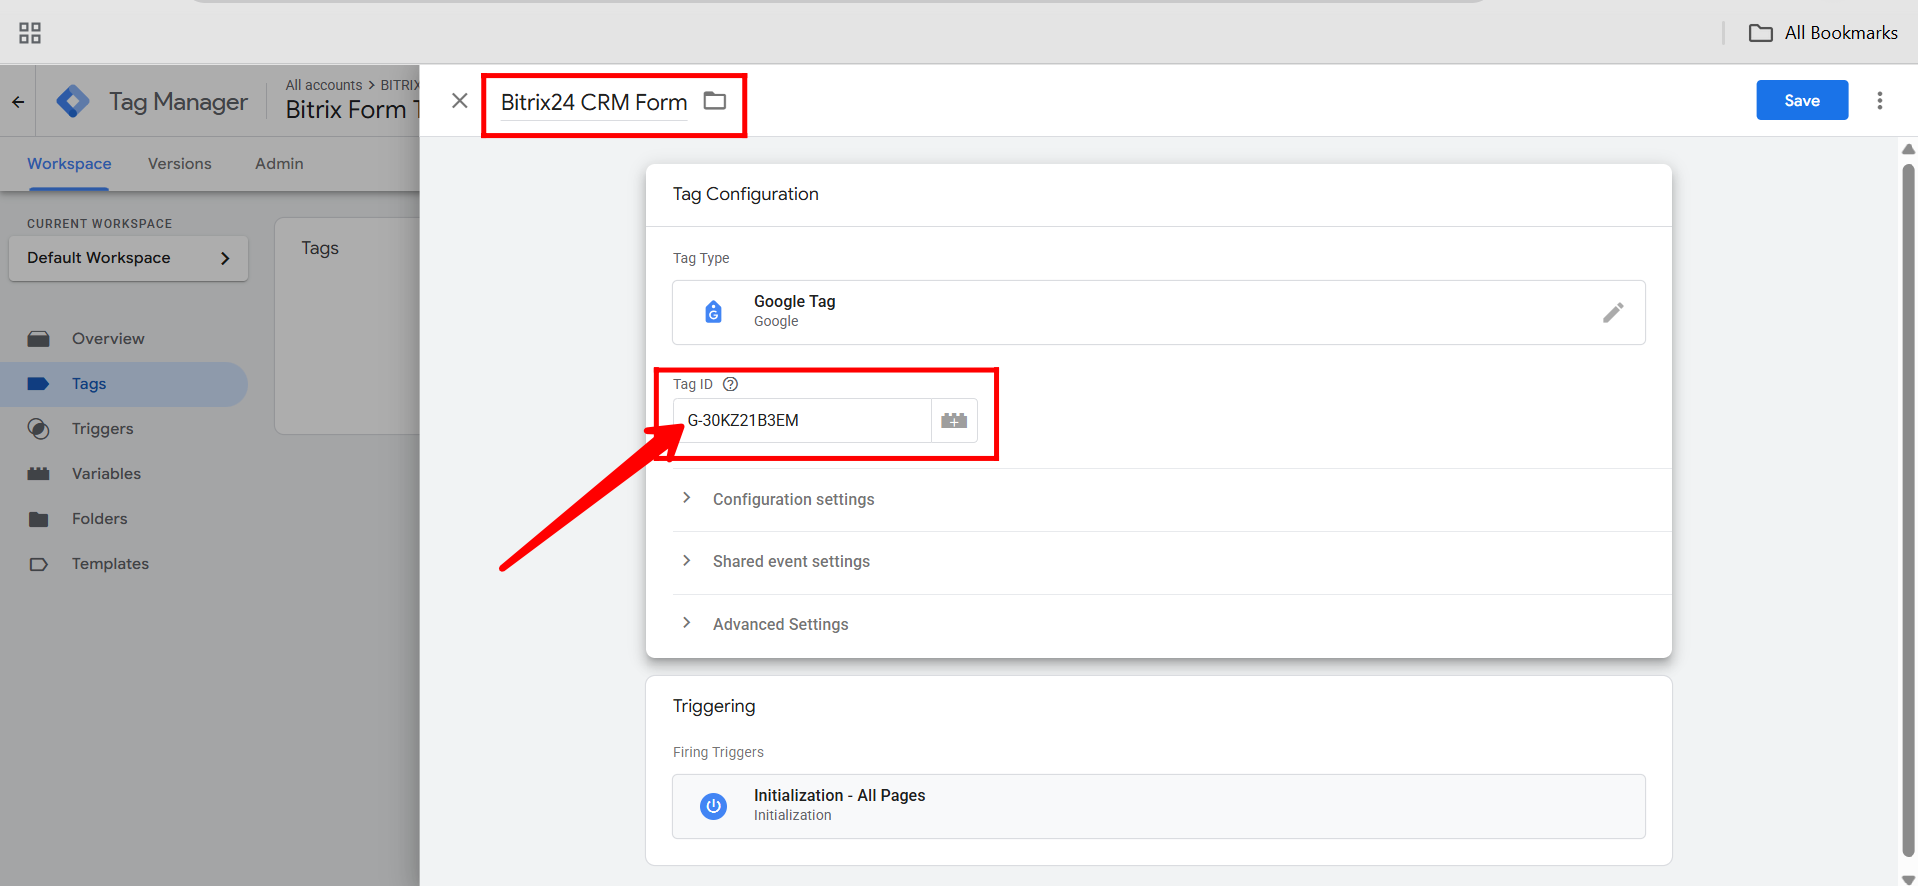The height and width of the screenshot is (886, 1918).
Task: Open the browser apps grid icon
Action: [x=30, y=33]
